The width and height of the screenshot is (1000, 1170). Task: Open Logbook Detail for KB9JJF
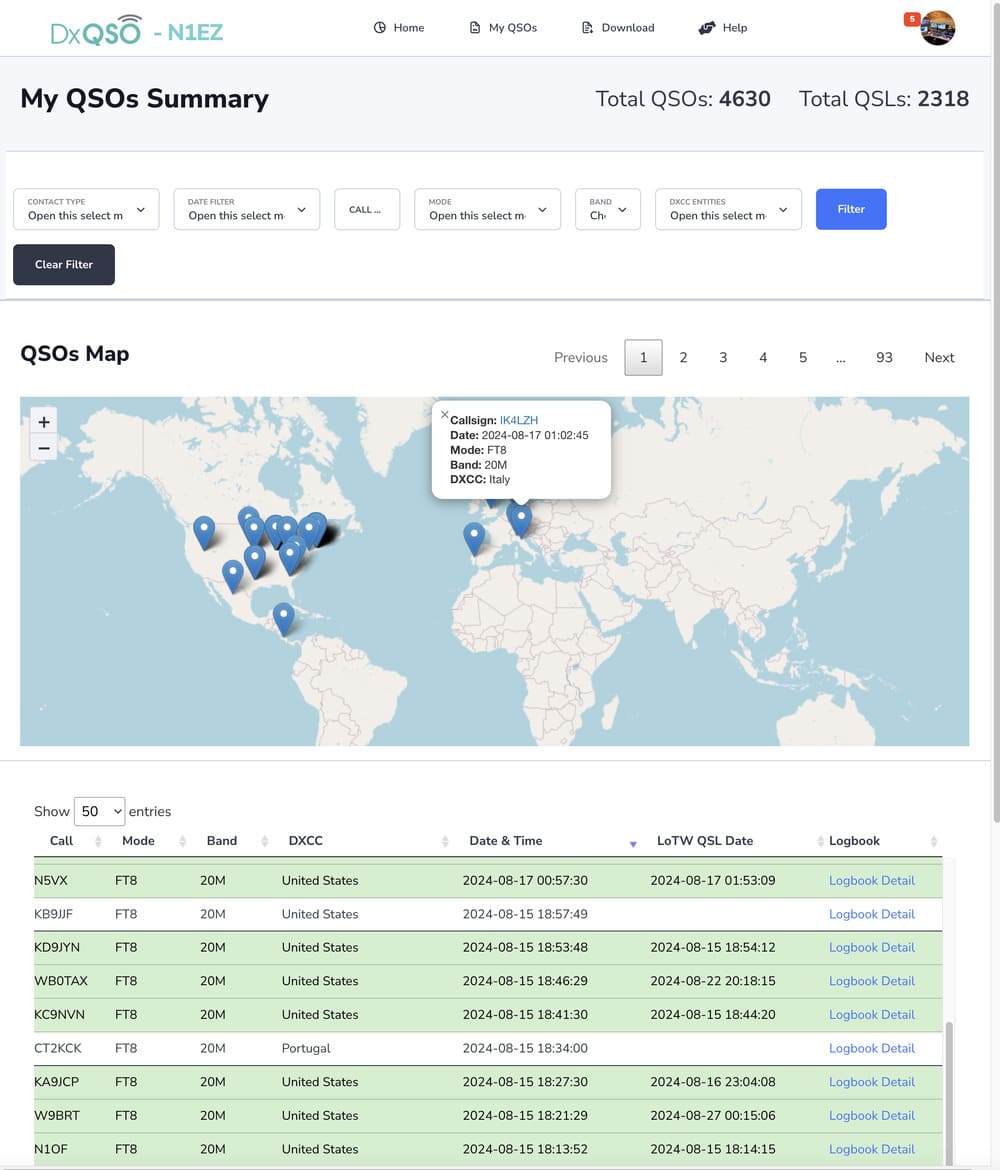click(872, 914)
